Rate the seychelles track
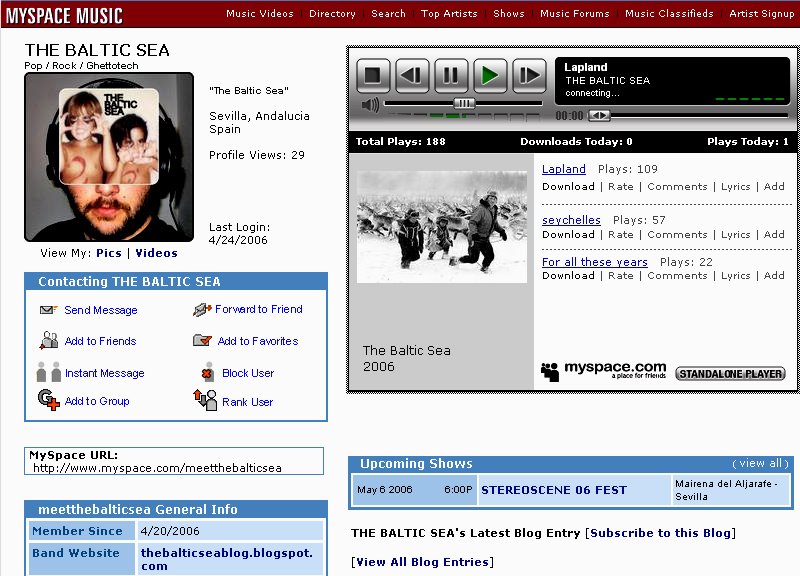The width and height of the screenshot is (800, 576). (620, 235)
